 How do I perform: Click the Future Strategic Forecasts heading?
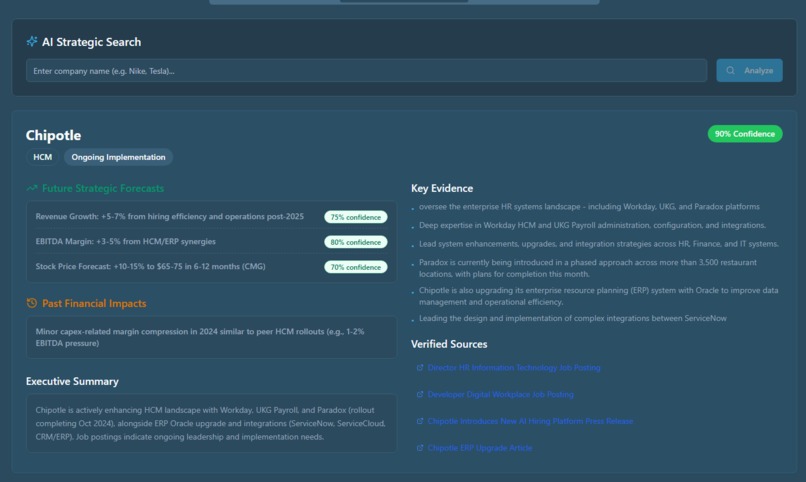pyautogui.click(x=103, y=189)
